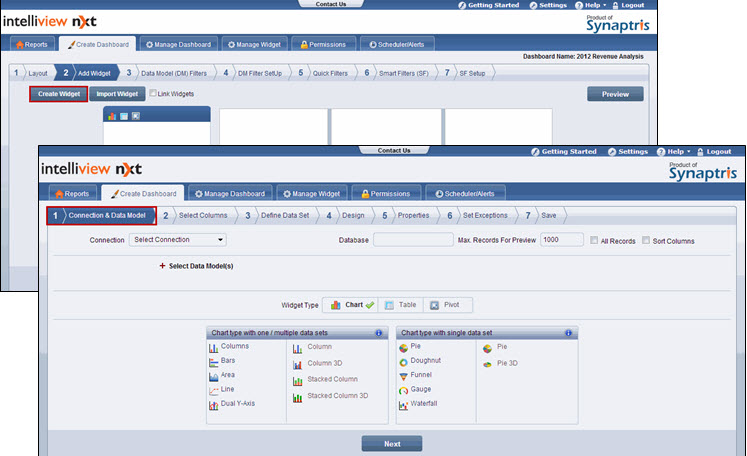This screenshot has height=456, width=747.
Task: Click Contact Us in front window
Action: click(x=394, y=151)
